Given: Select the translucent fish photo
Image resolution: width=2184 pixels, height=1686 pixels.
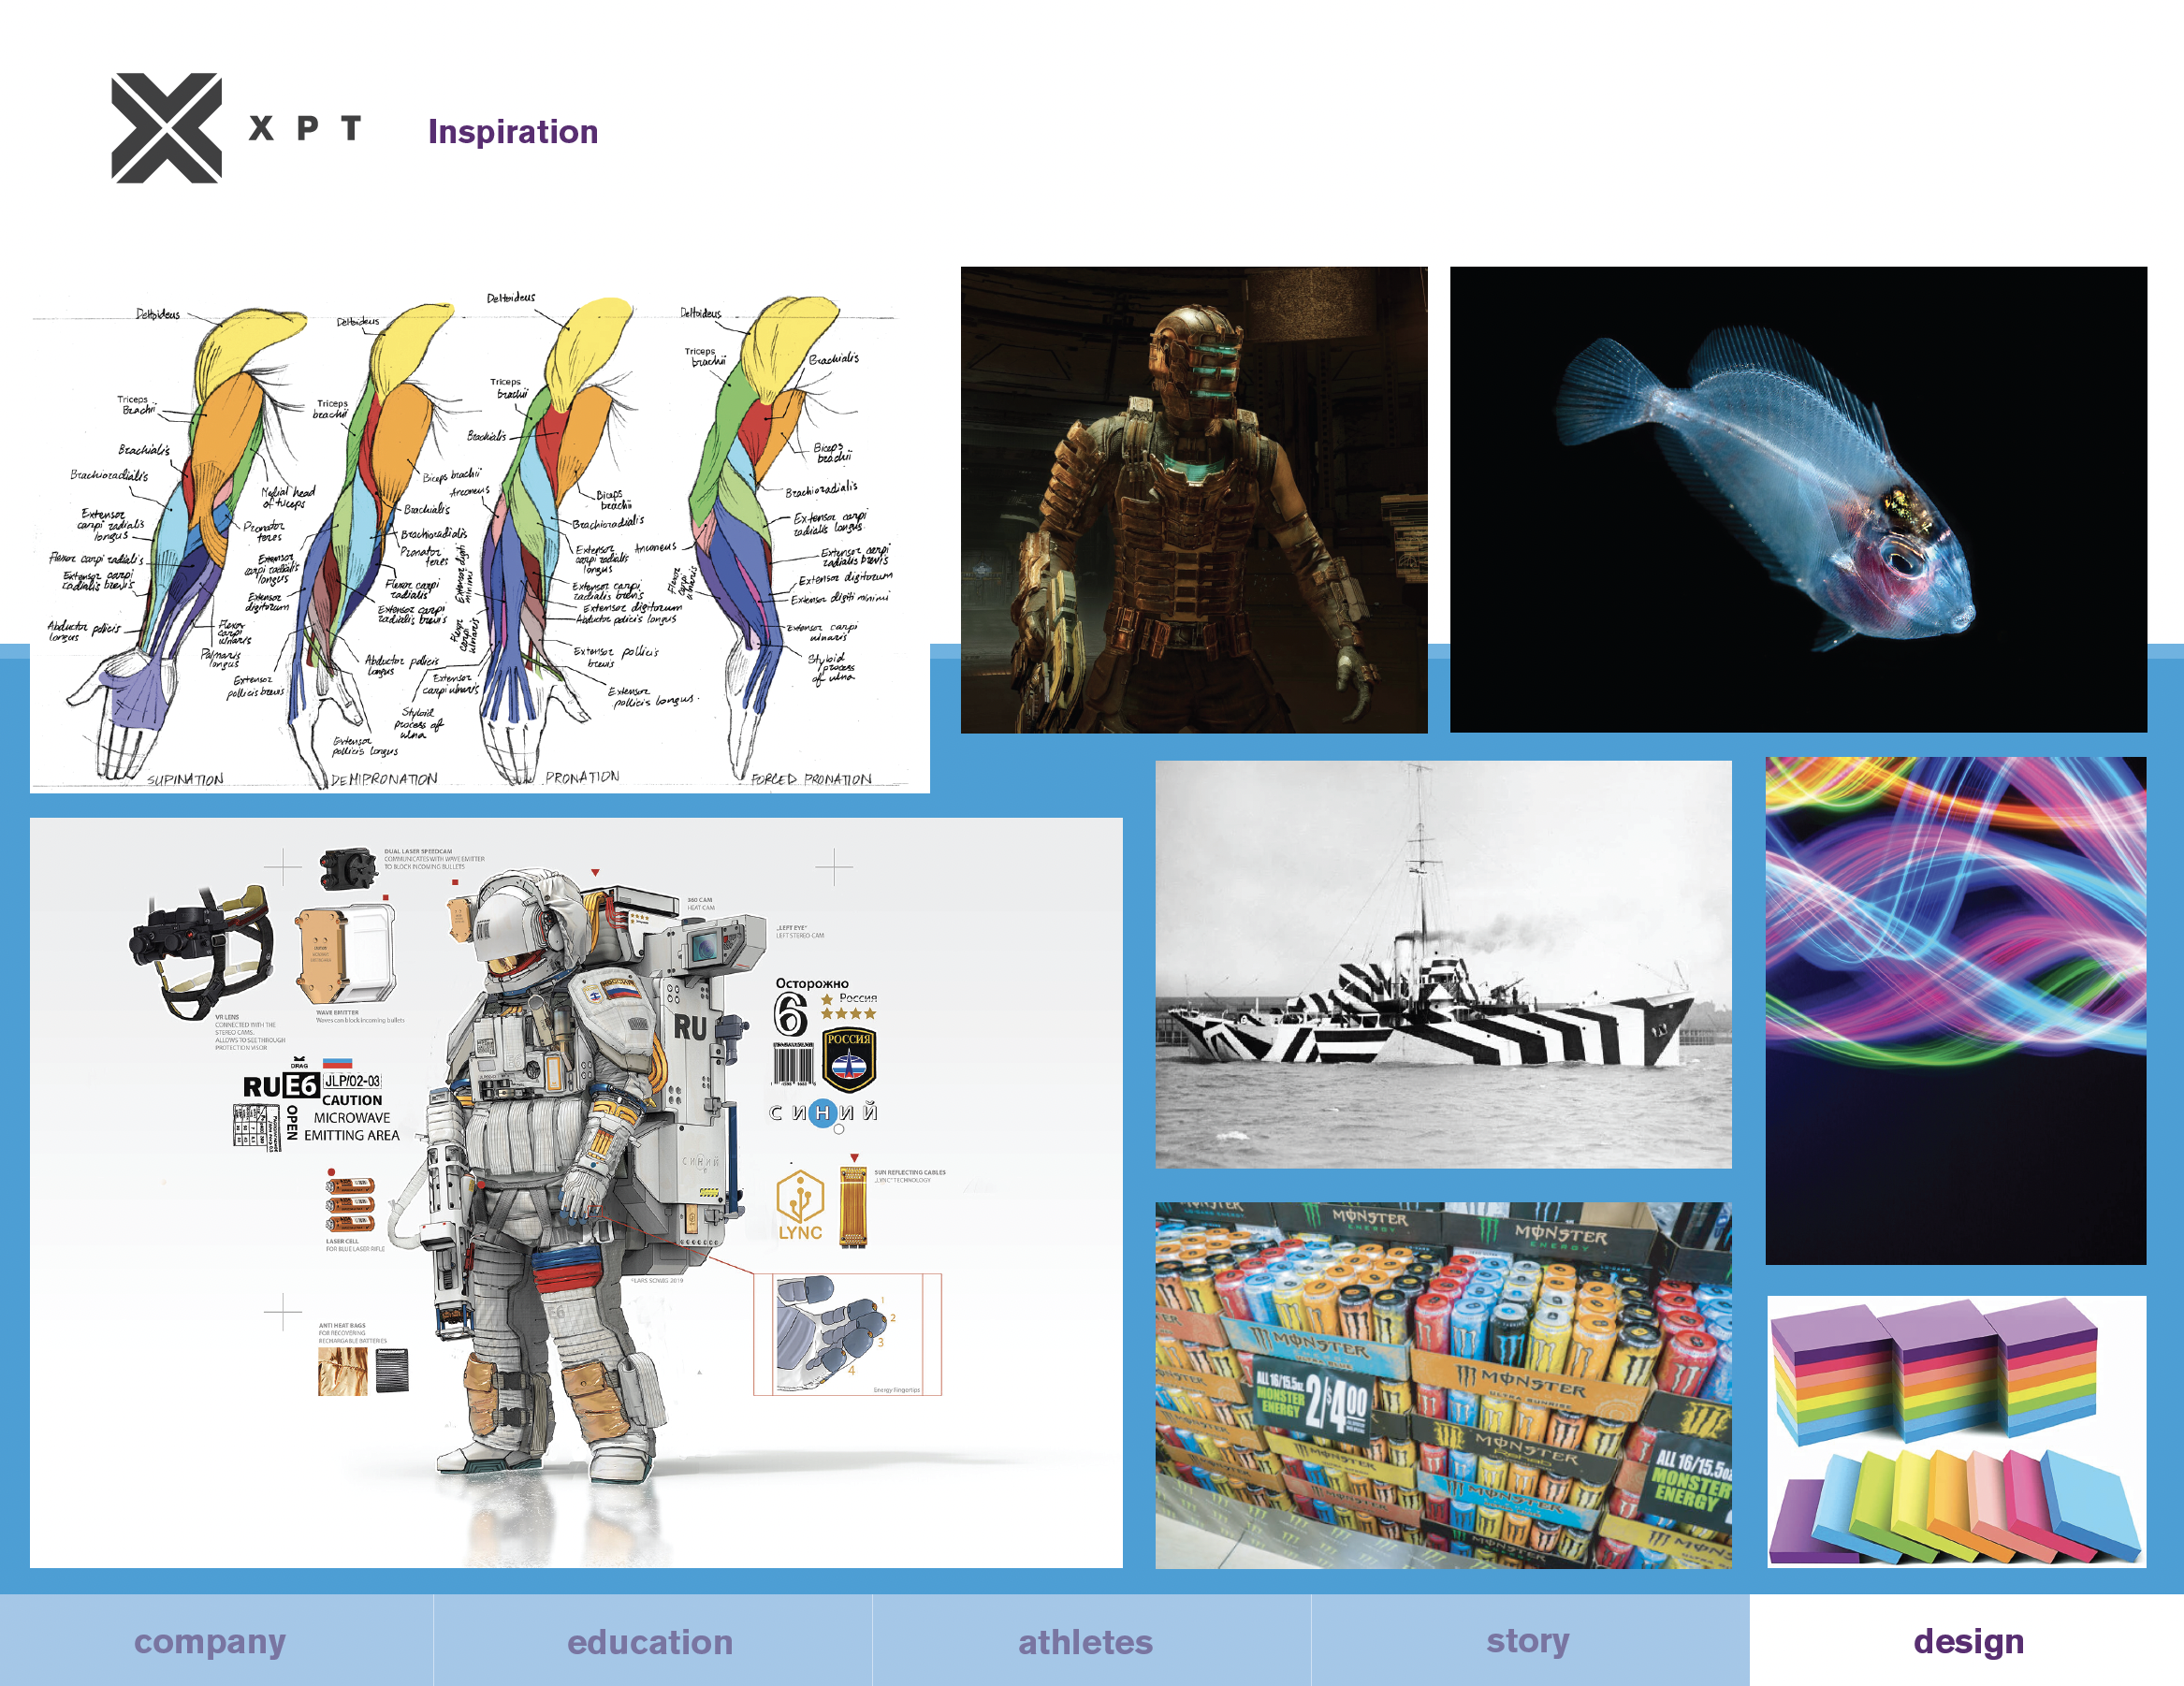Looking at the screenshot, I should [x=1797, y=500].
